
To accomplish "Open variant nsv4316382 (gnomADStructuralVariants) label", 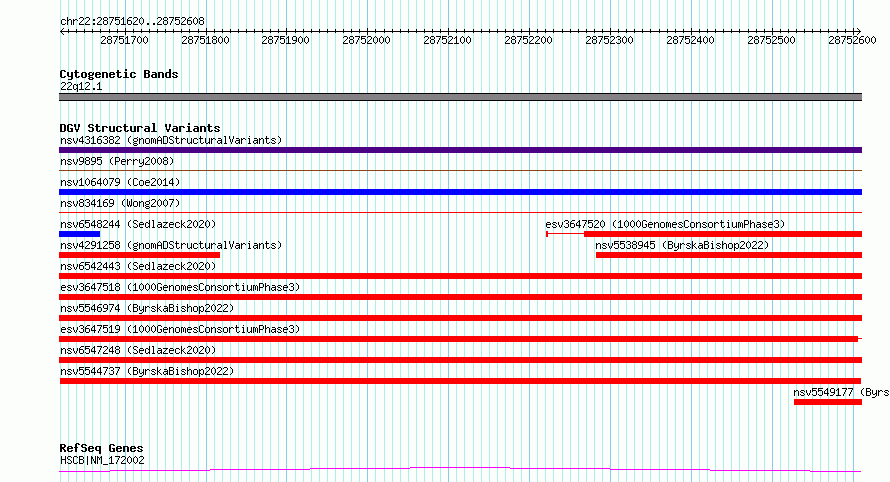I will coord(171,140).
